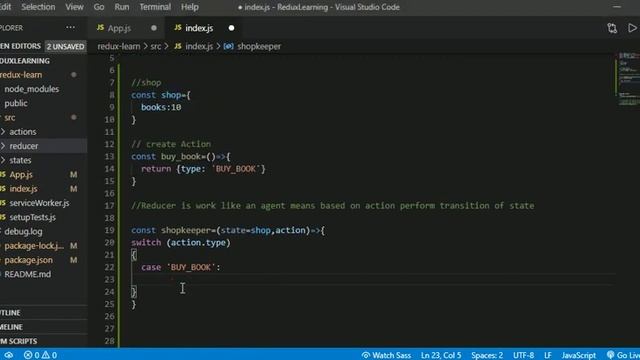Click the '// create Action' comment
640x360 pixels.
pos(171,144)
